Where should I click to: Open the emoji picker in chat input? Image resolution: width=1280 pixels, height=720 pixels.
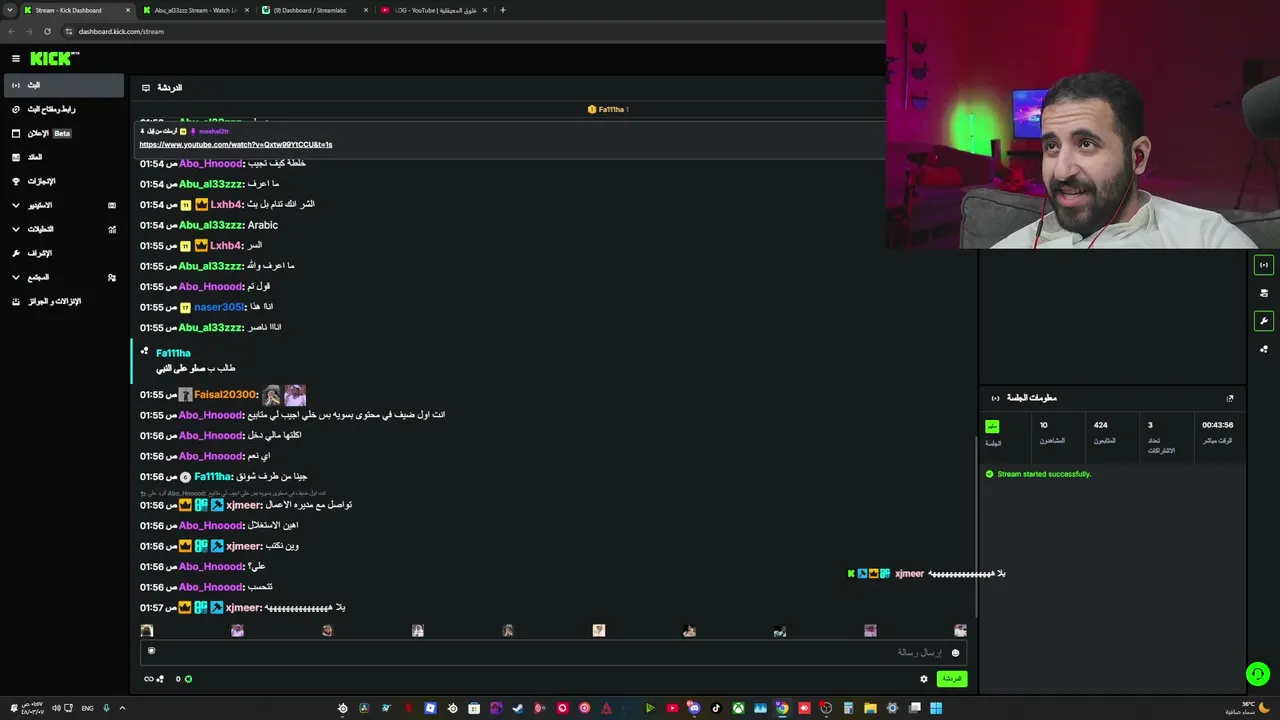(955, 653)
